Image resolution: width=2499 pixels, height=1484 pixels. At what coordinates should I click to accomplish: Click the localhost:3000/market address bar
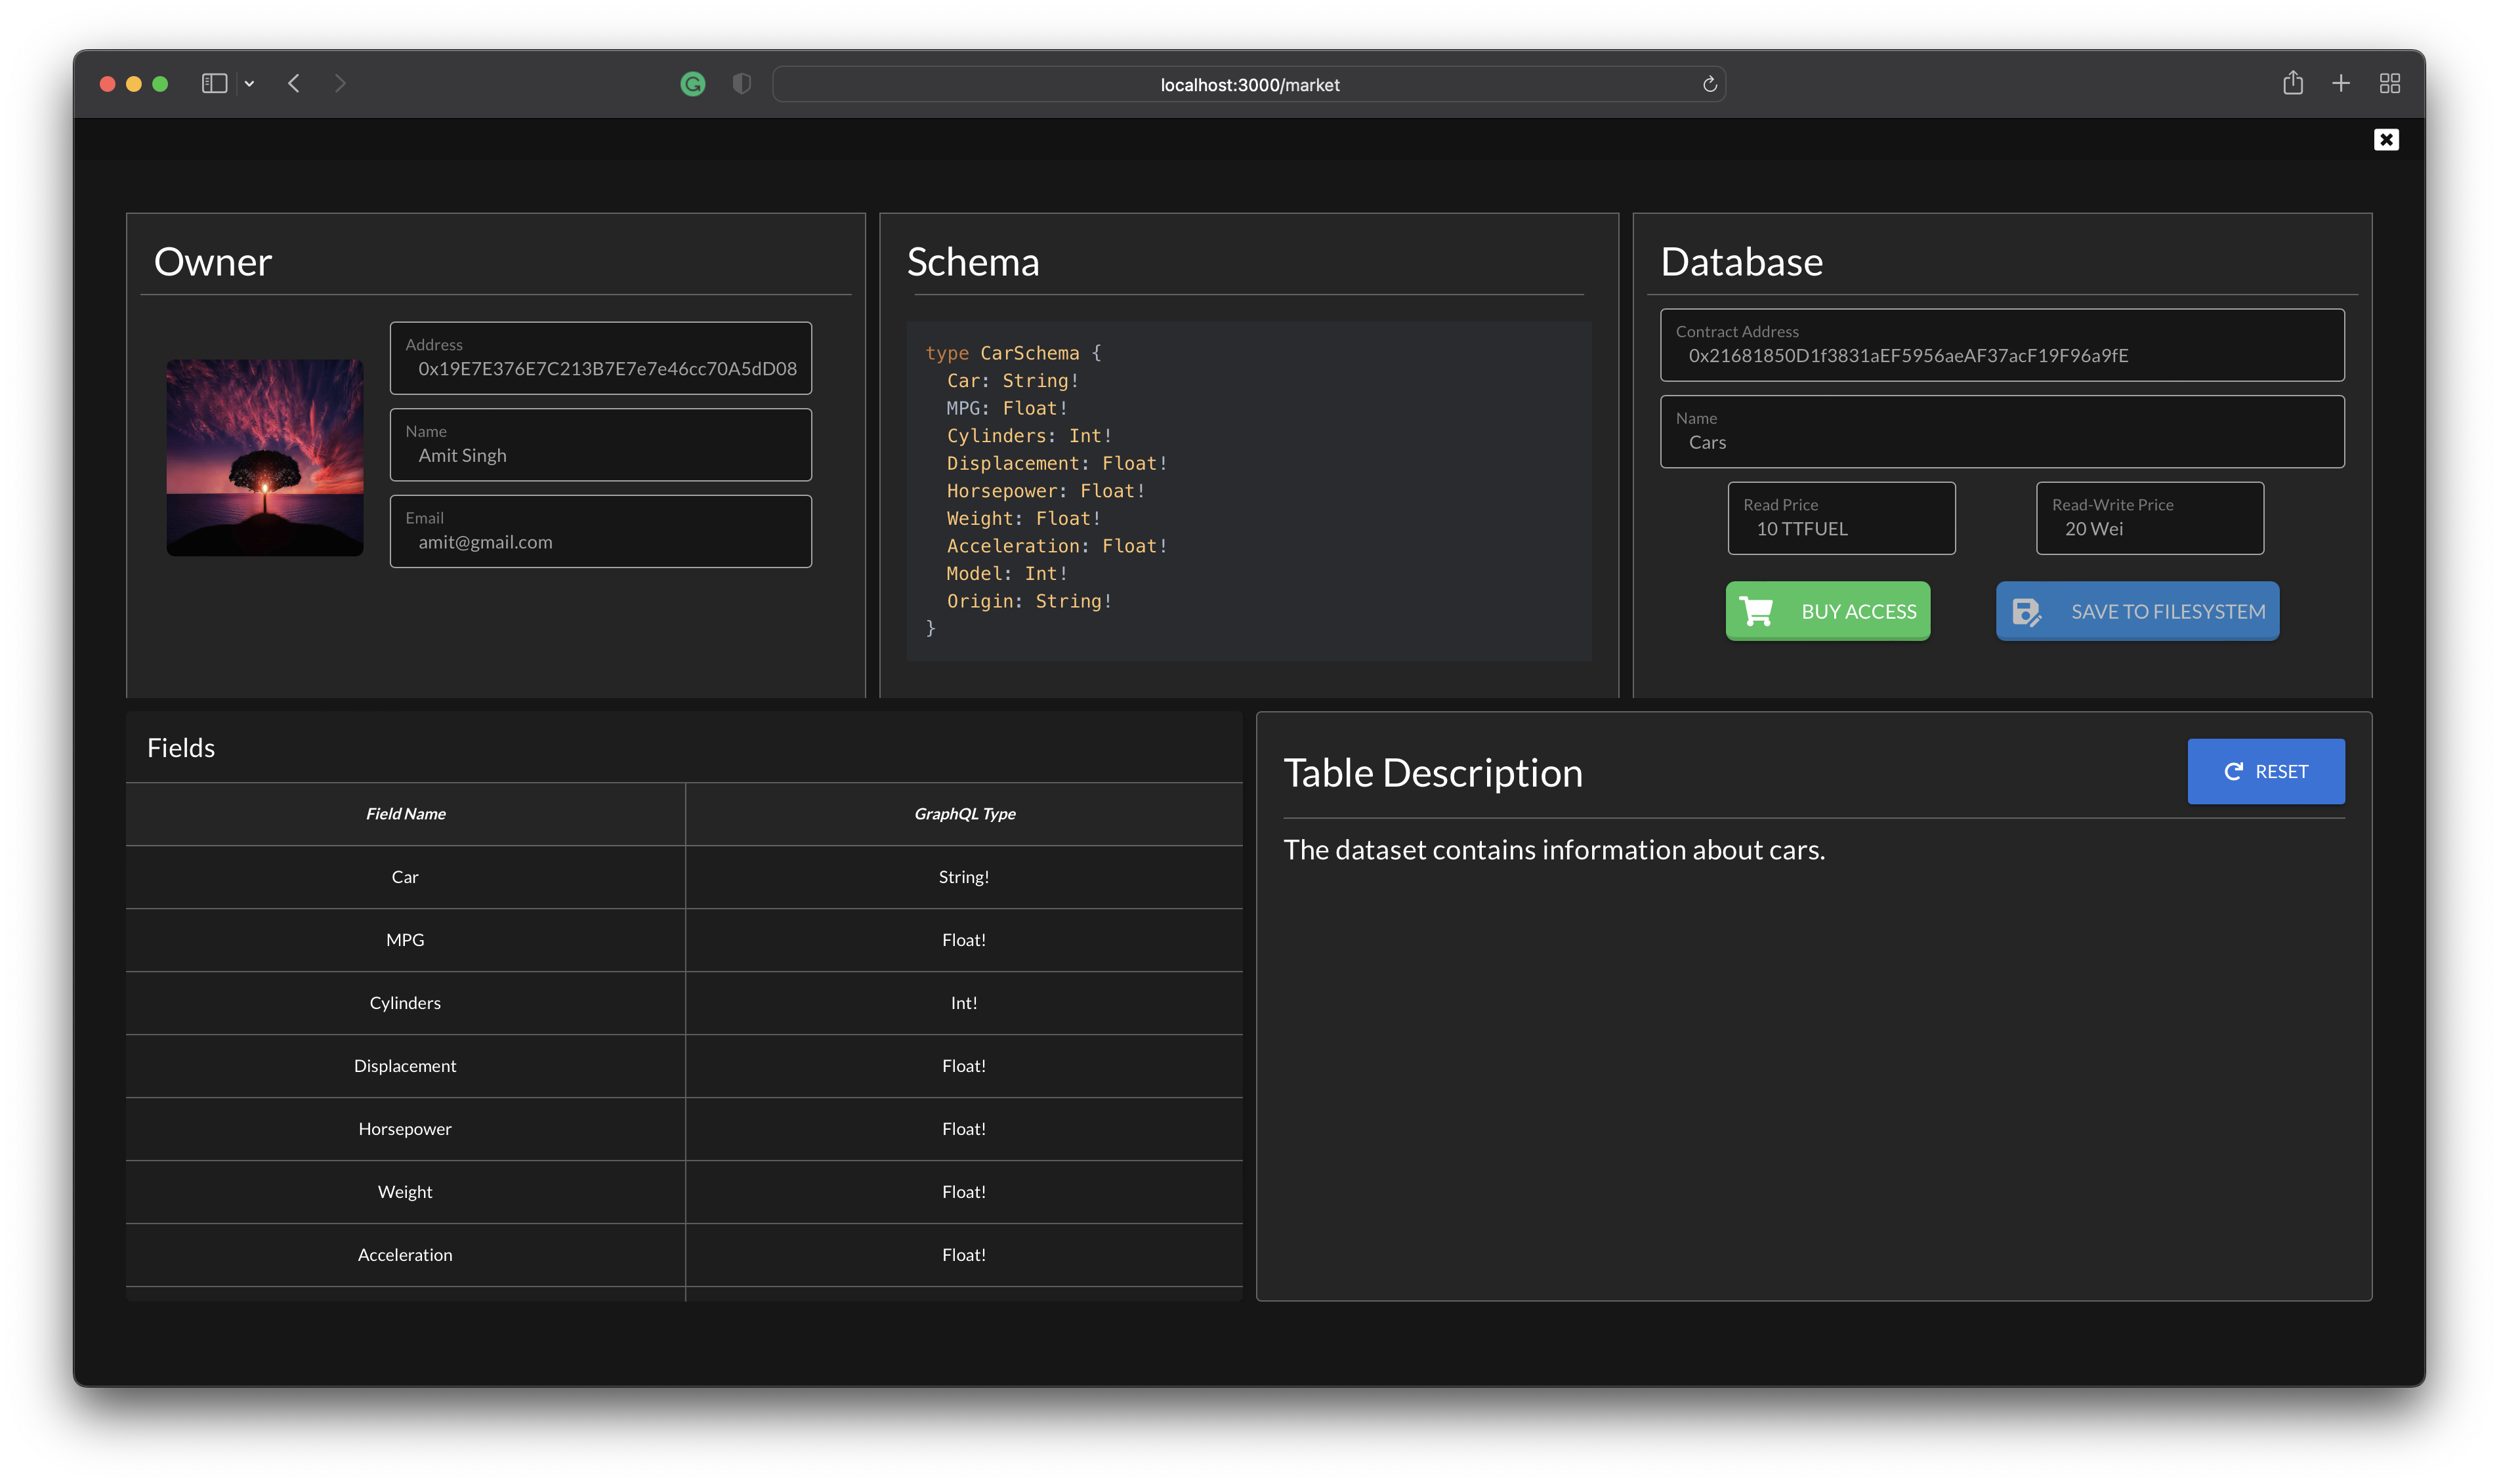pyautogui.click(x=1248, y=85)
